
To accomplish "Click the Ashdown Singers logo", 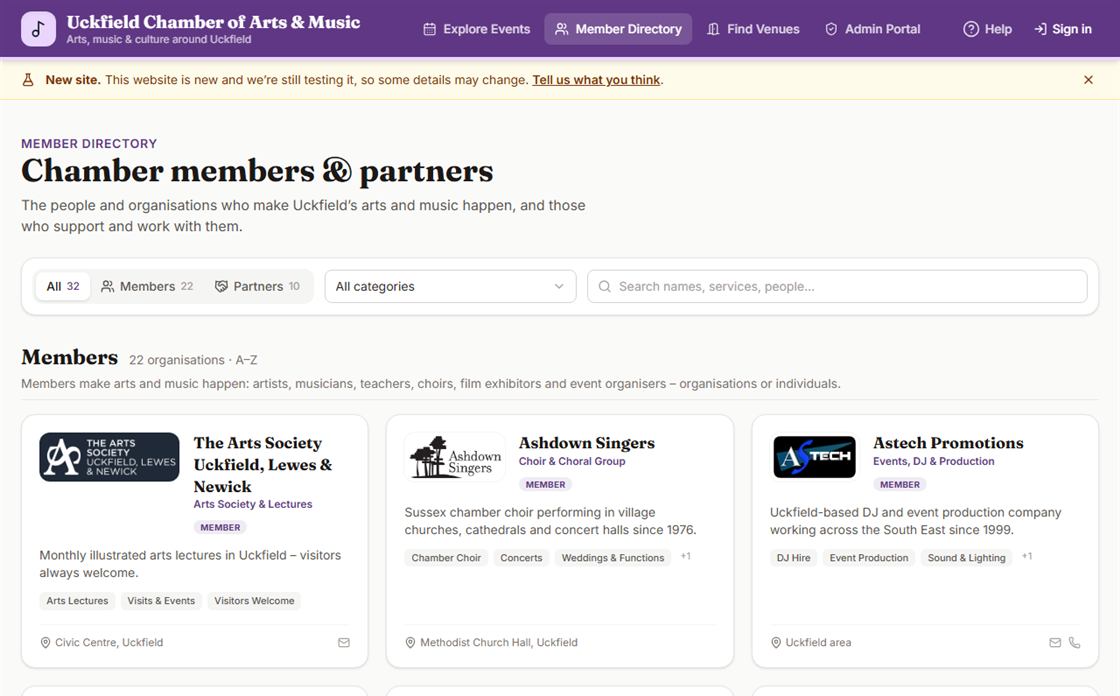I will 454,457.
